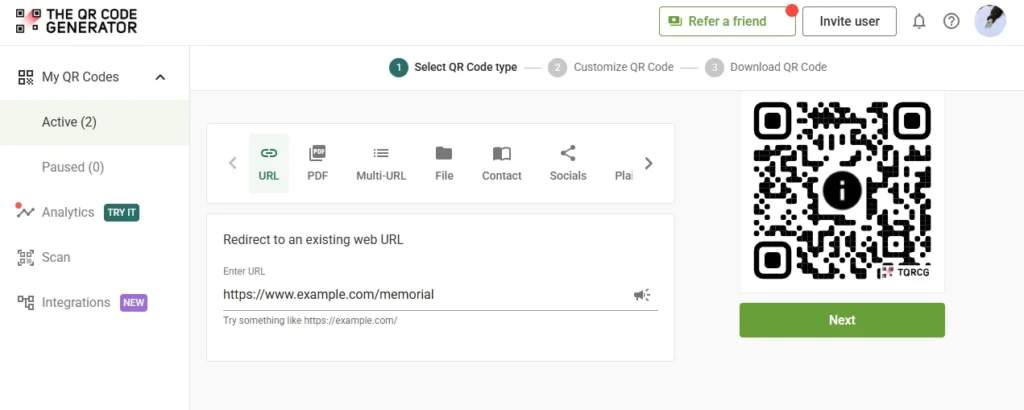Click the green Next button

pos(842,320)
